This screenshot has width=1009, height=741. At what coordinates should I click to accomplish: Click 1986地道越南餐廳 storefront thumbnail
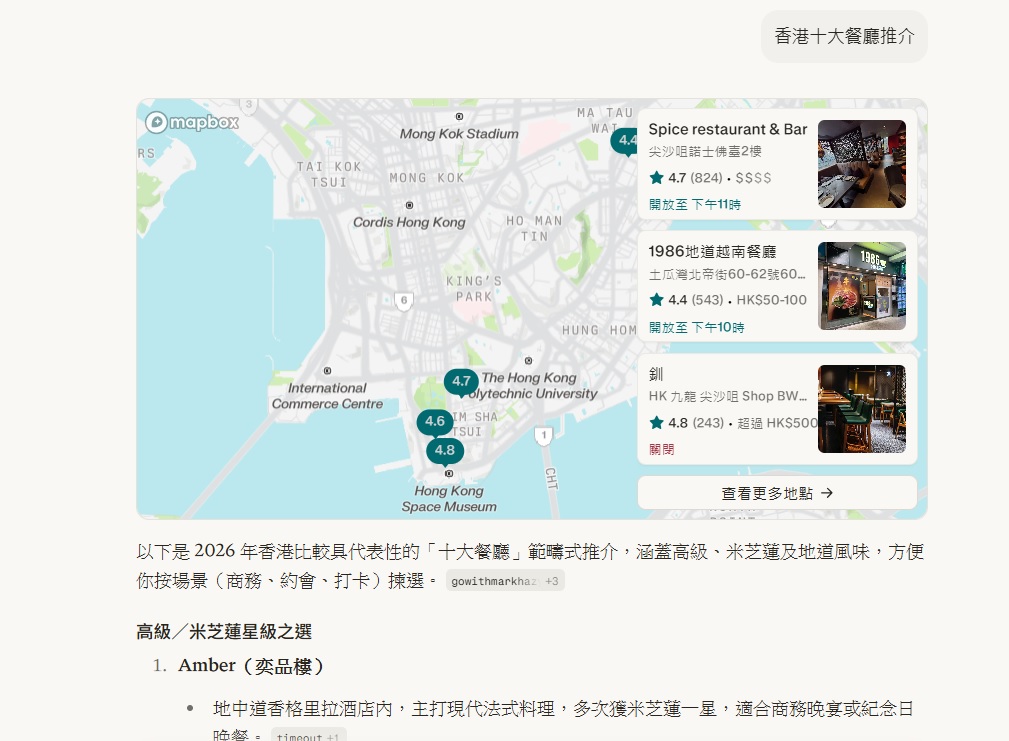[862, 286]
